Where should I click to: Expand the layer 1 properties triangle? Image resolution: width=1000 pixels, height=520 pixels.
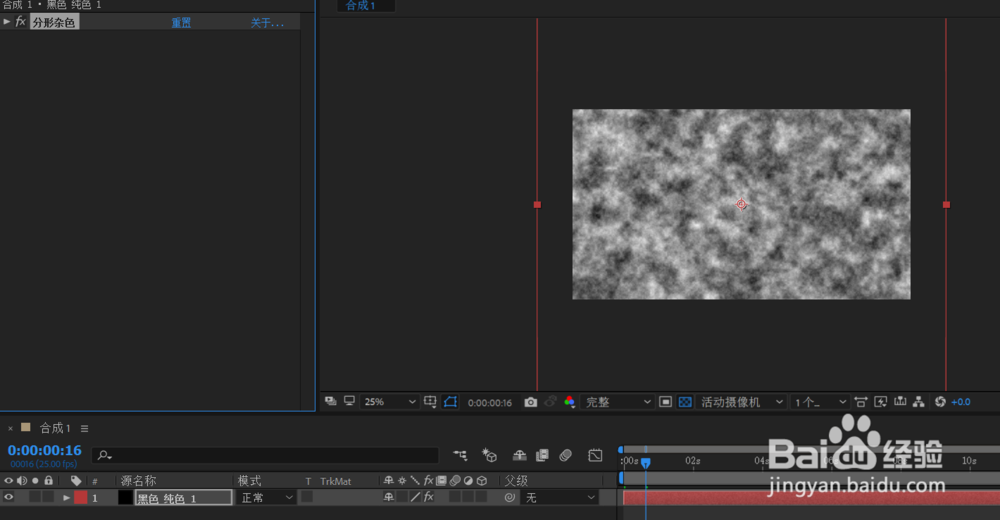point(66,498)
